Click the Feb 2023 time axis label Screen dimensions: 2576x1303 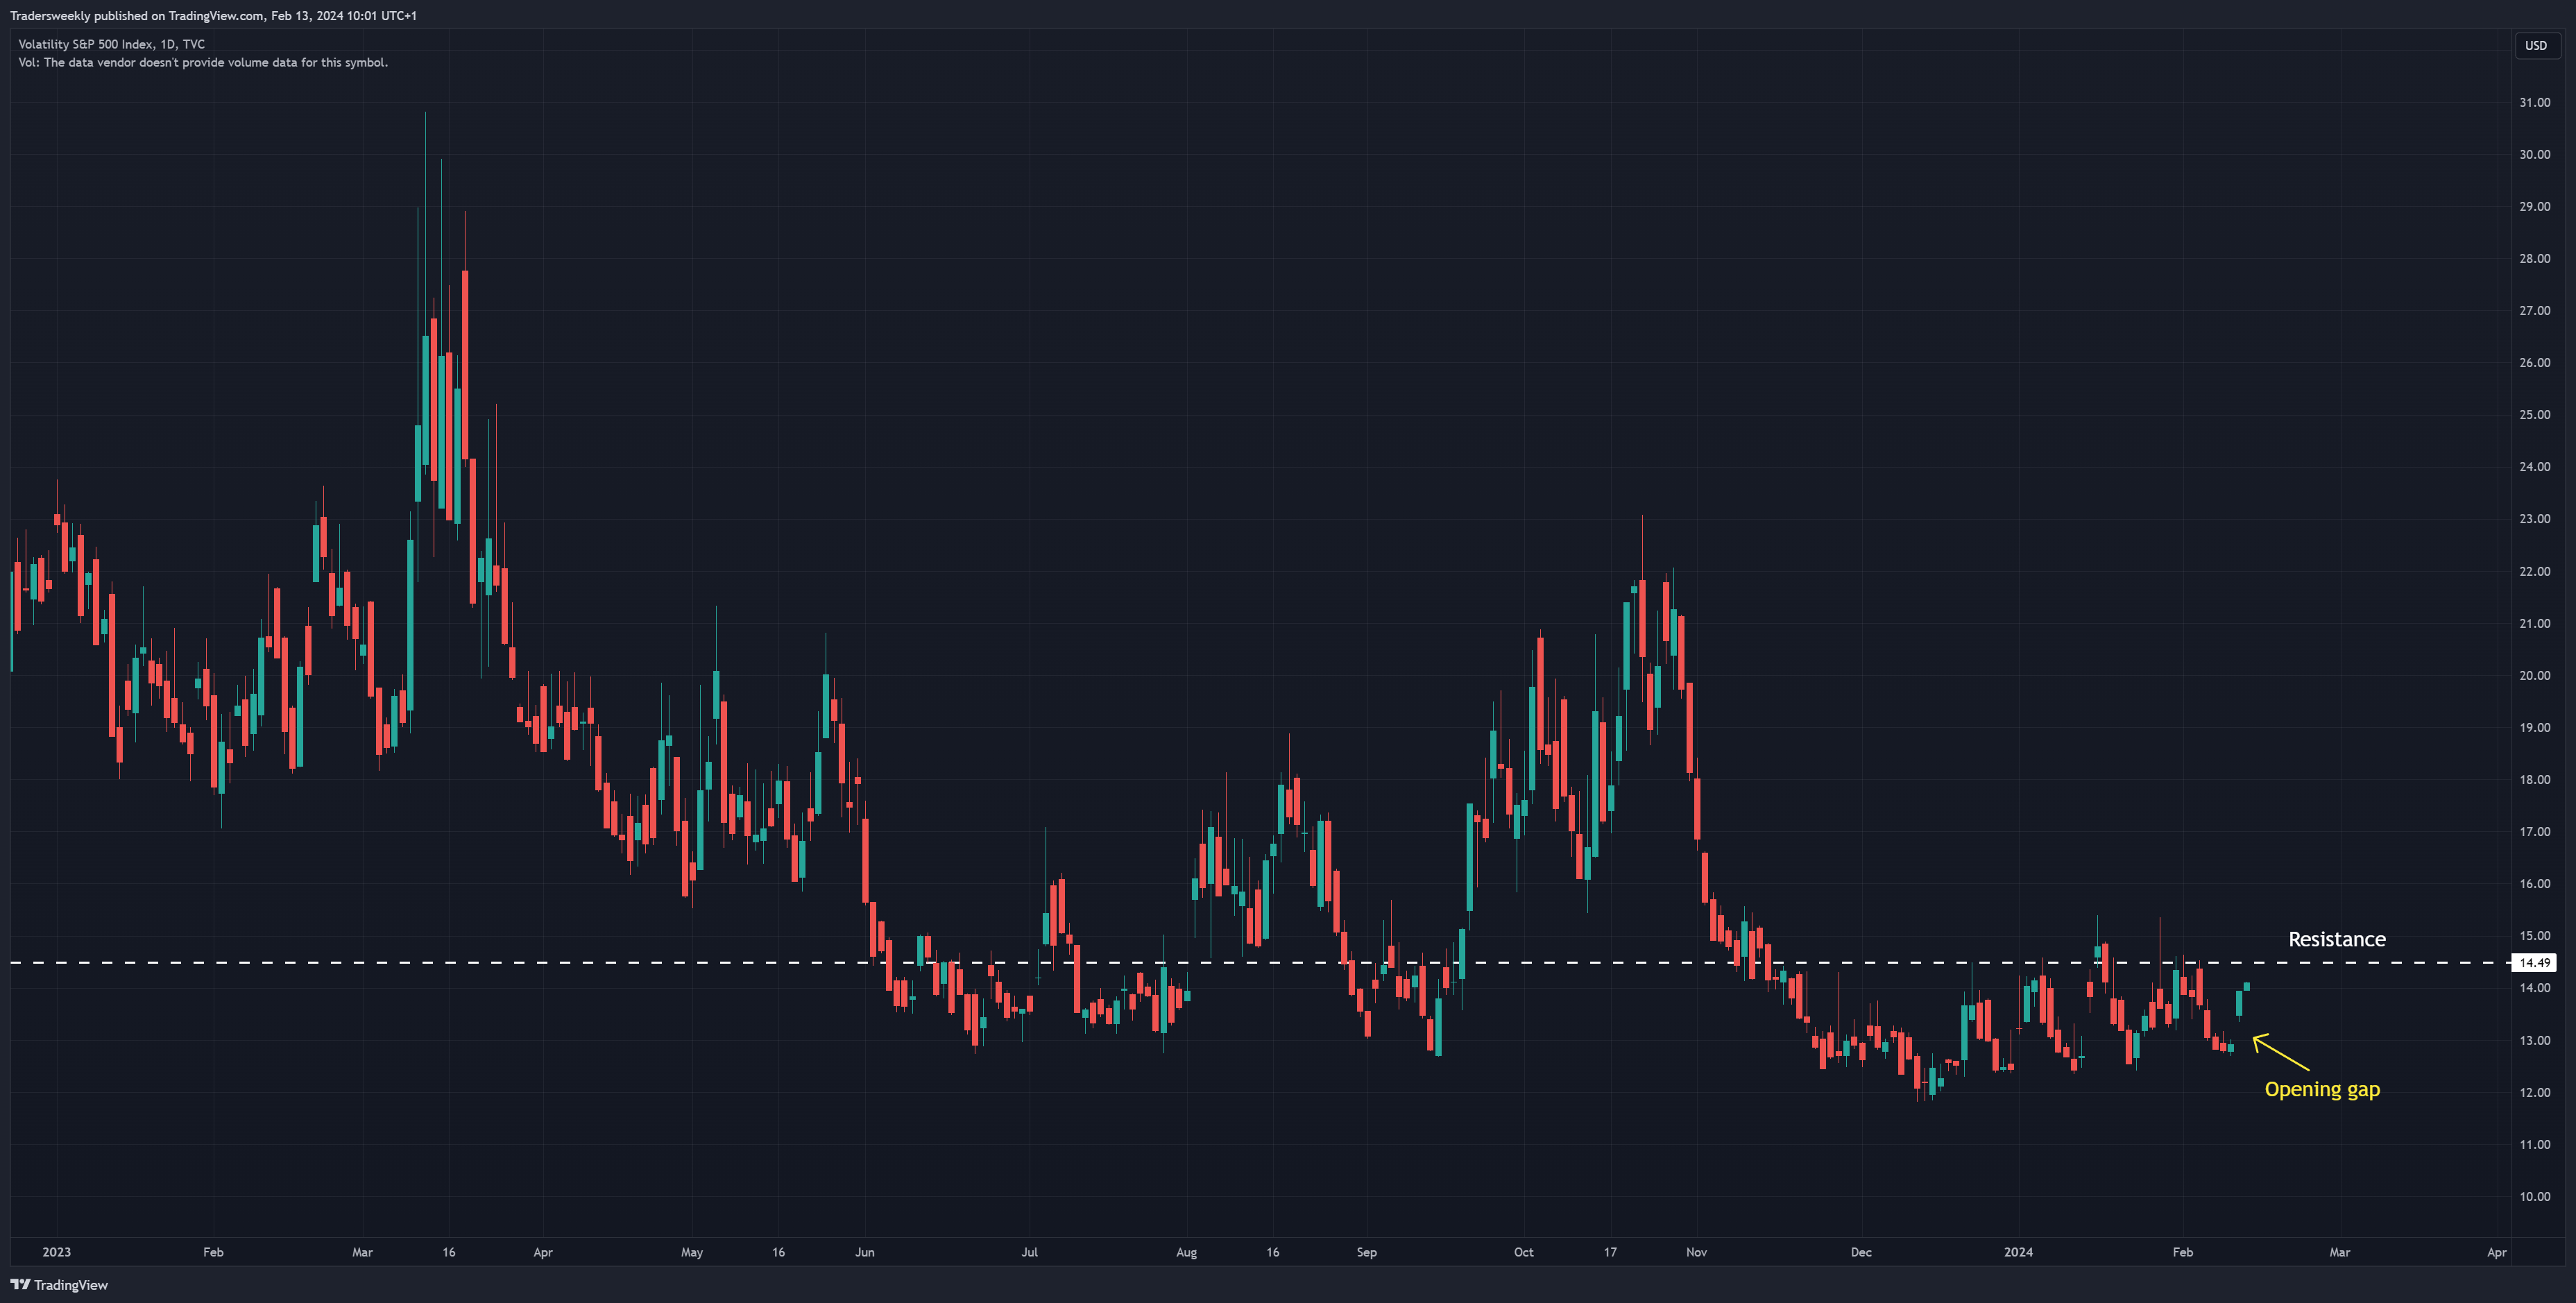click(x=213, y=1252)
